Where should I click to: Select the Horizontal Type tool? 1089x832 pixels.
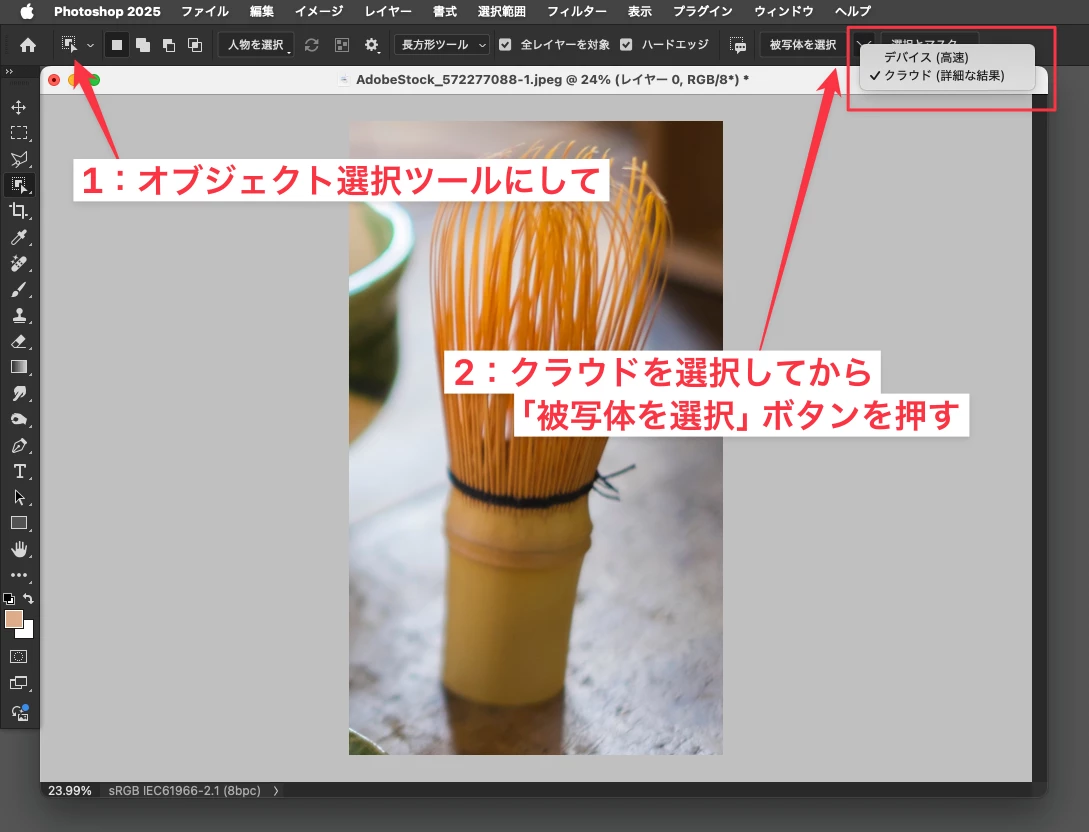point(19,472)
